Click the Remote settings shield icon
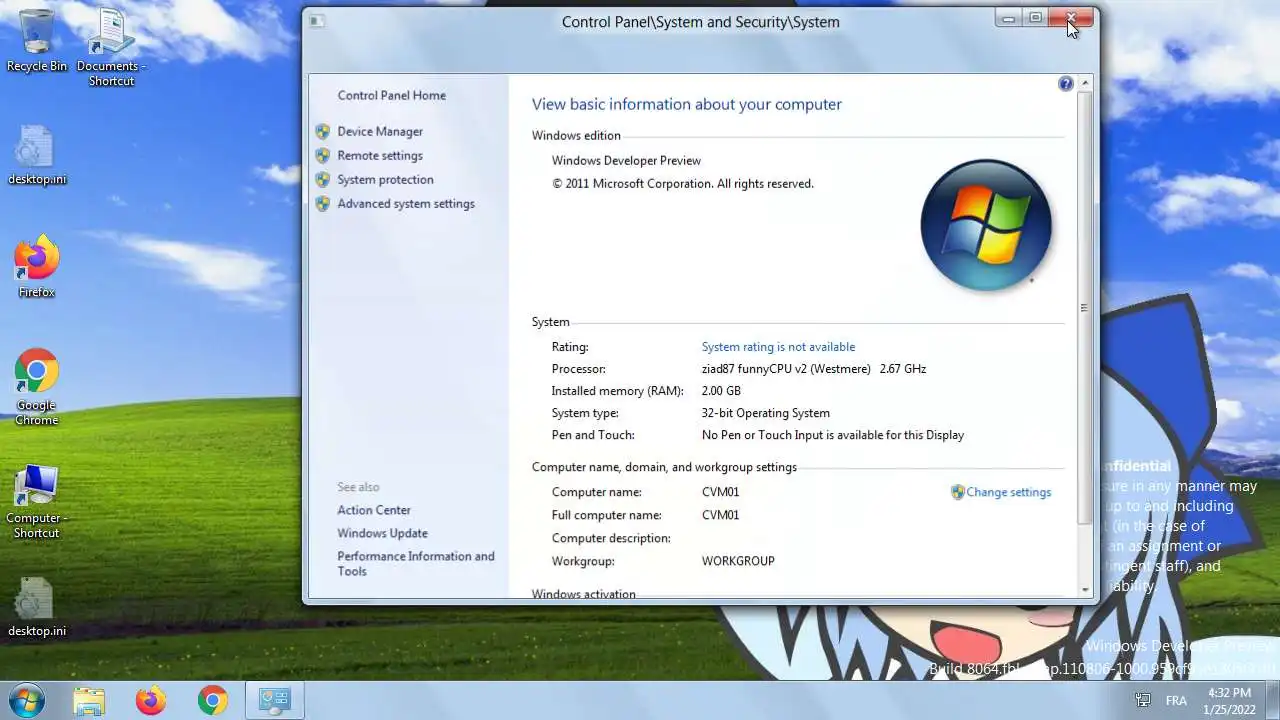The image size is (1280, 720). (323, 155)
